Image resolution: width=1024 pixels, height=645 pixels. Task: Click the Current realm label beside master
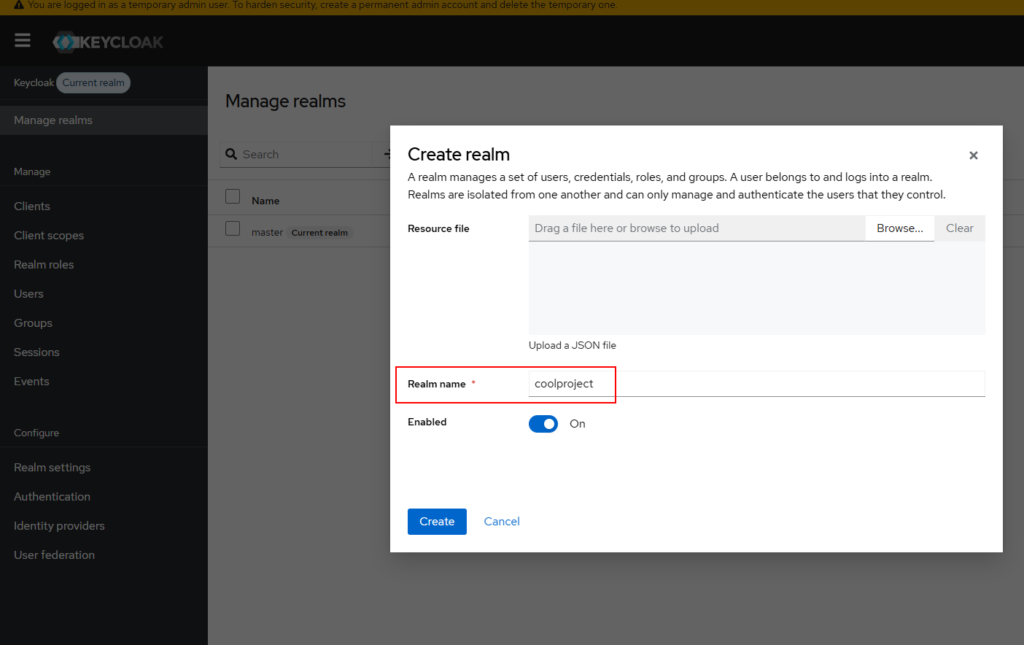(x=319, y=233)
